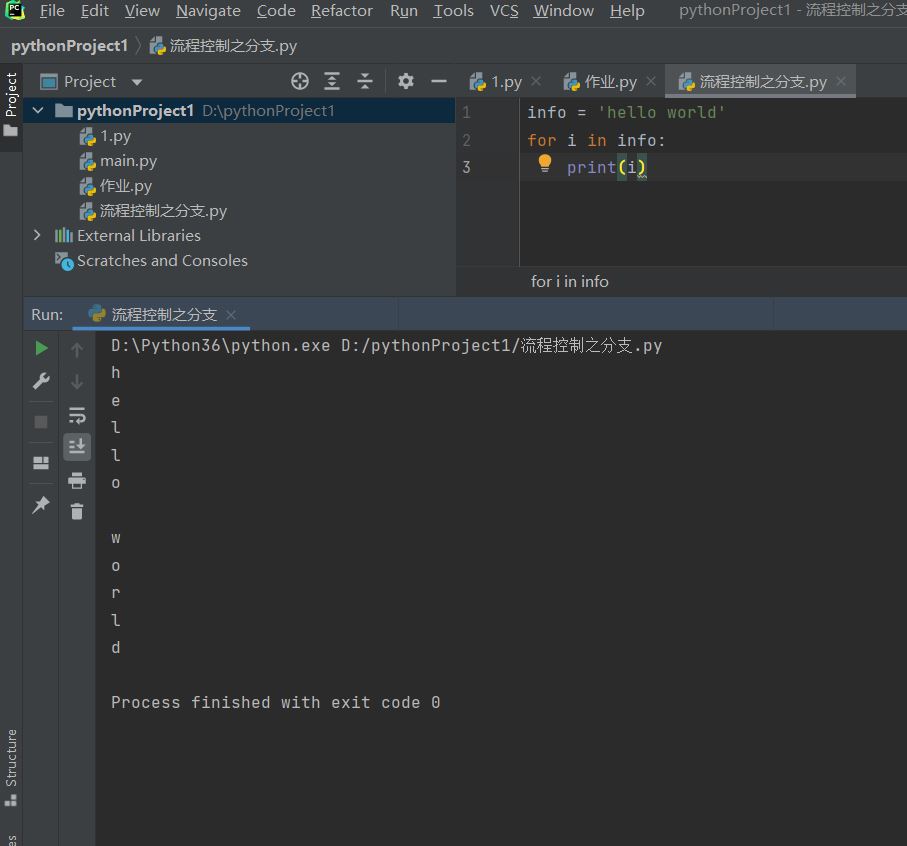Click pythonProject1 breadcrumb in navigation bar
The width and height of the screenshot is (907, 846).
coord(69,46)
